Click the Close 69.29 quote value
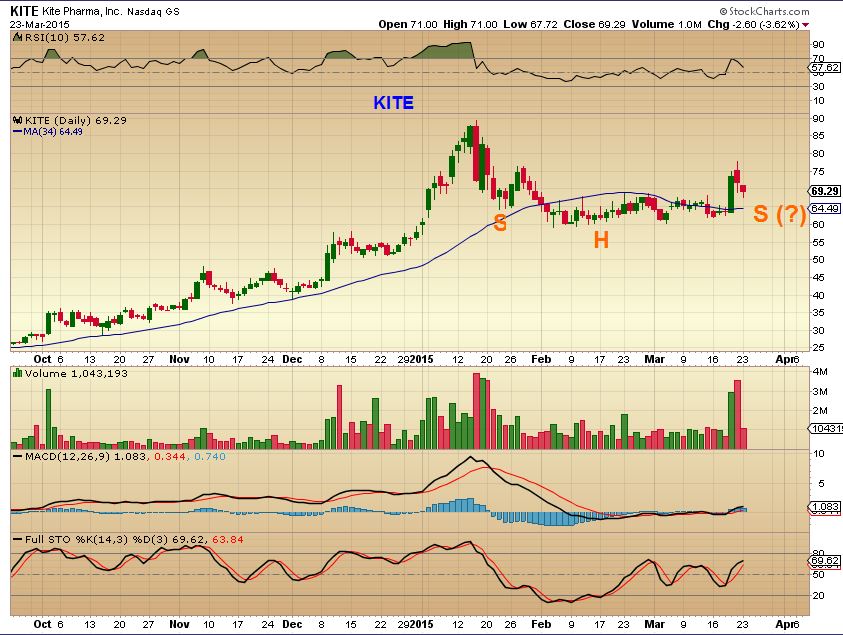 click(x=595, y=24)
